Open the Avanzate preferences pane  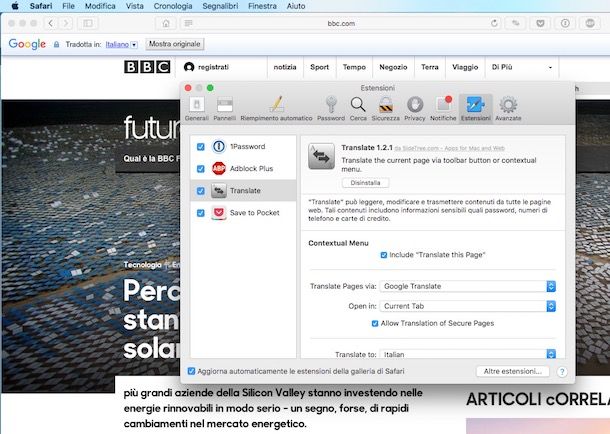[x=508, y=109]
